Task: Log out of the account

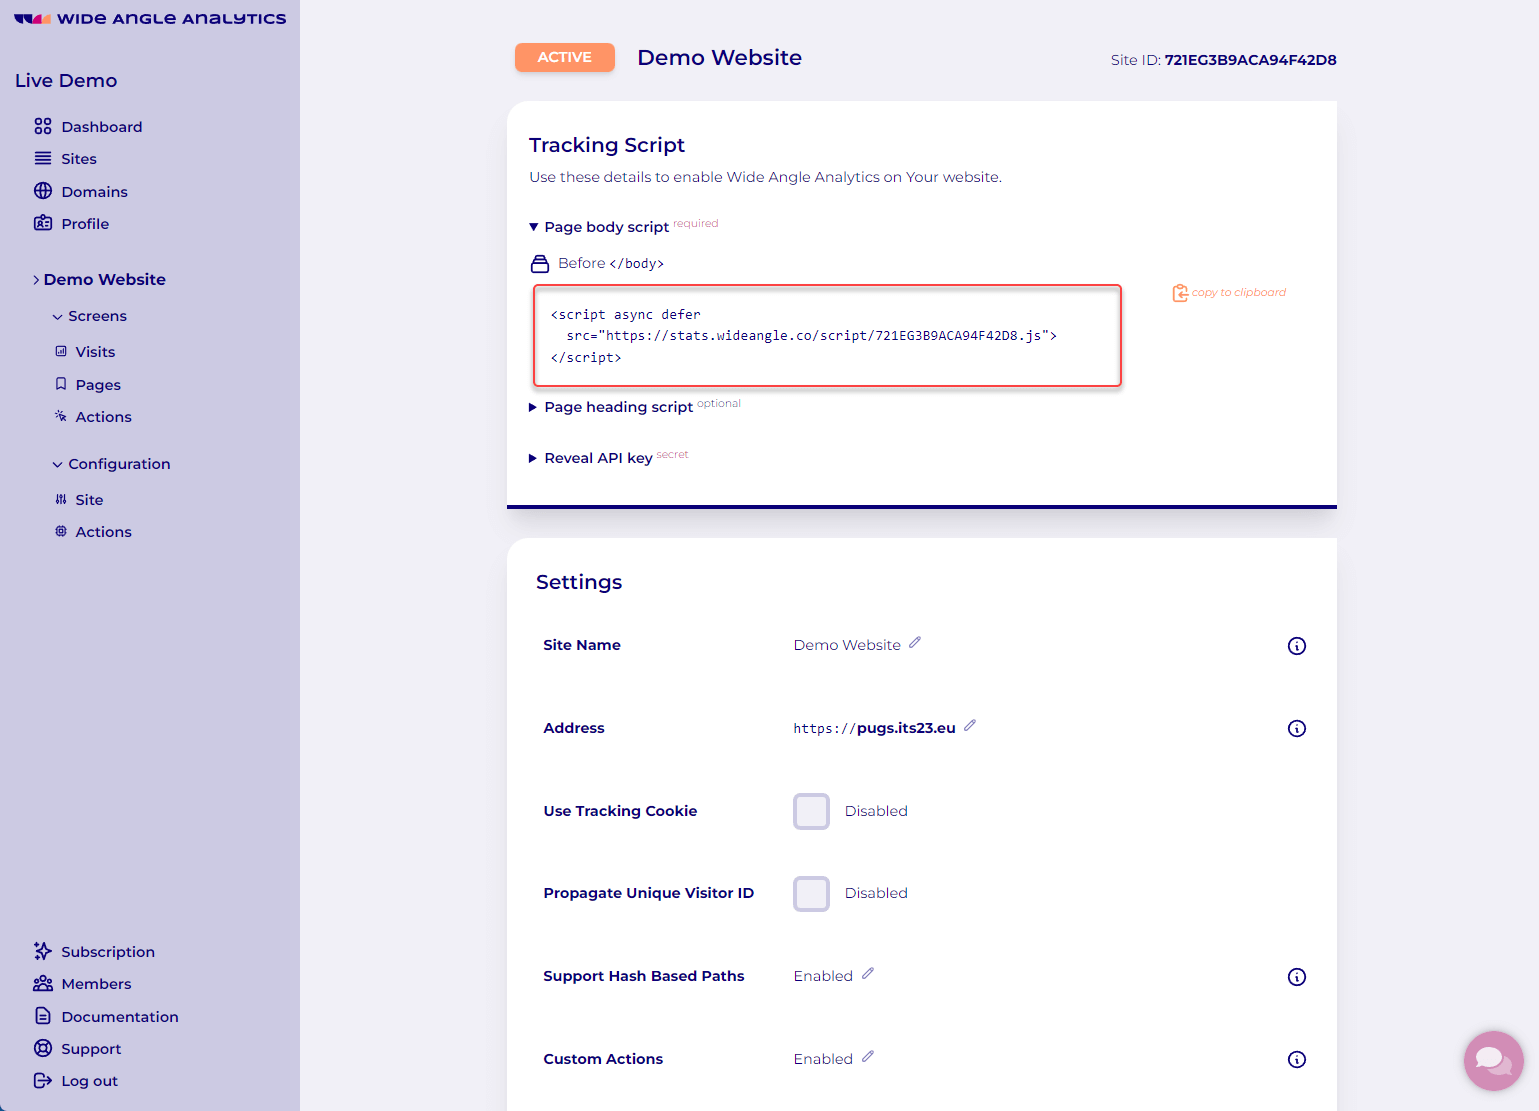Action: (x=89, y=1081)
